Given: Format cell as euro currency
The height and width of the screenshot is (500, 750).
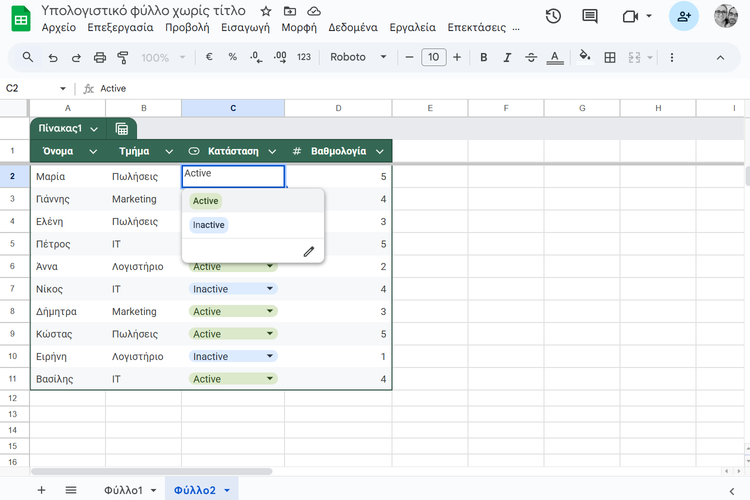Looking at the screenshot, I should tap(209, 57).
